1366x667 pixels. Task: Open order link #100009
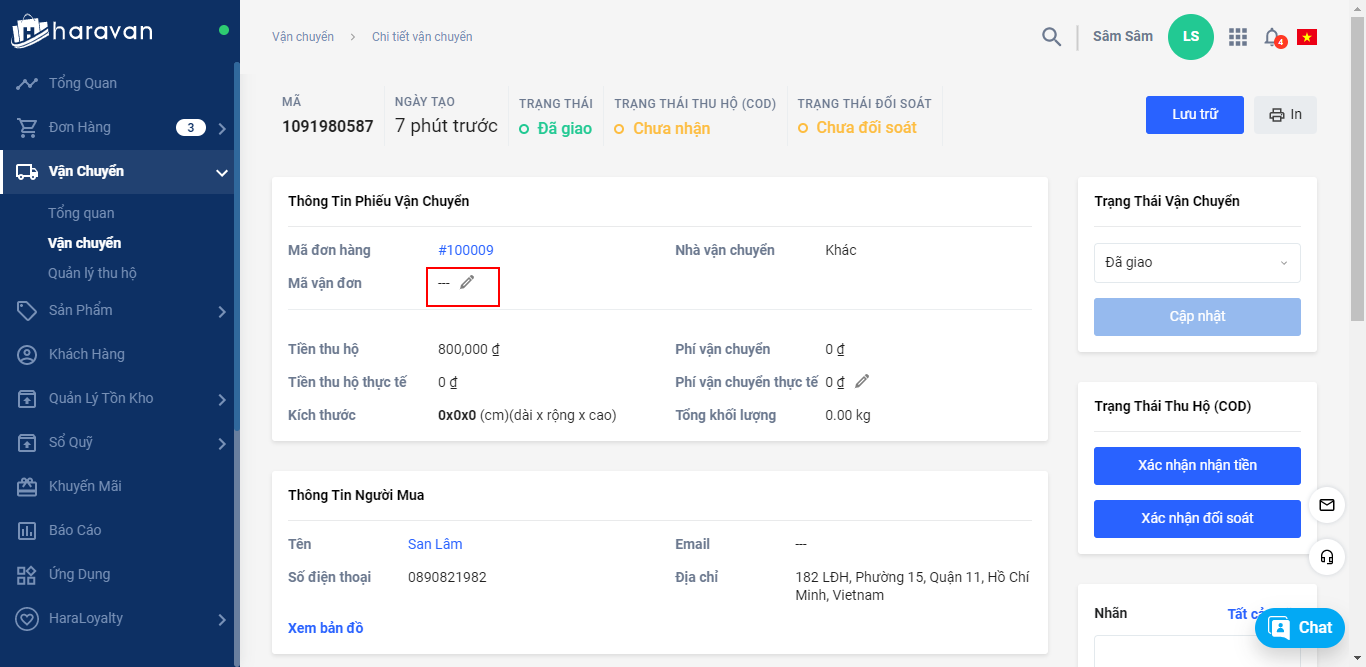pos(466,250)
